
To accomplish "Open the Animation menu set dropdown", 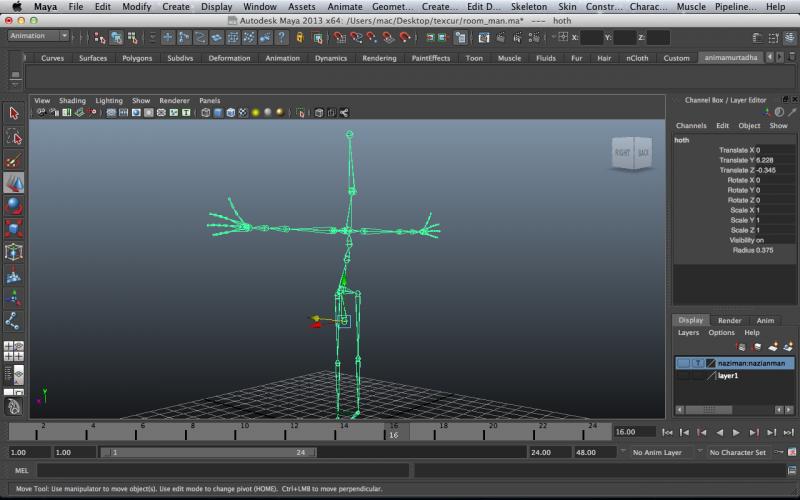I will [x=38, y=36].
